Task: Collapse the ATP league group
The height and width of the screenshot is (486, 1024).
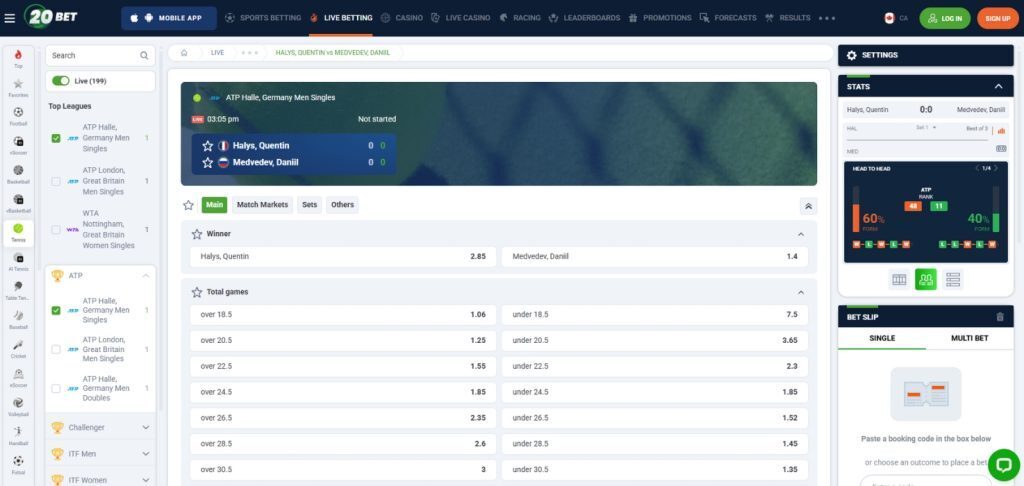Action: (146, 276)
